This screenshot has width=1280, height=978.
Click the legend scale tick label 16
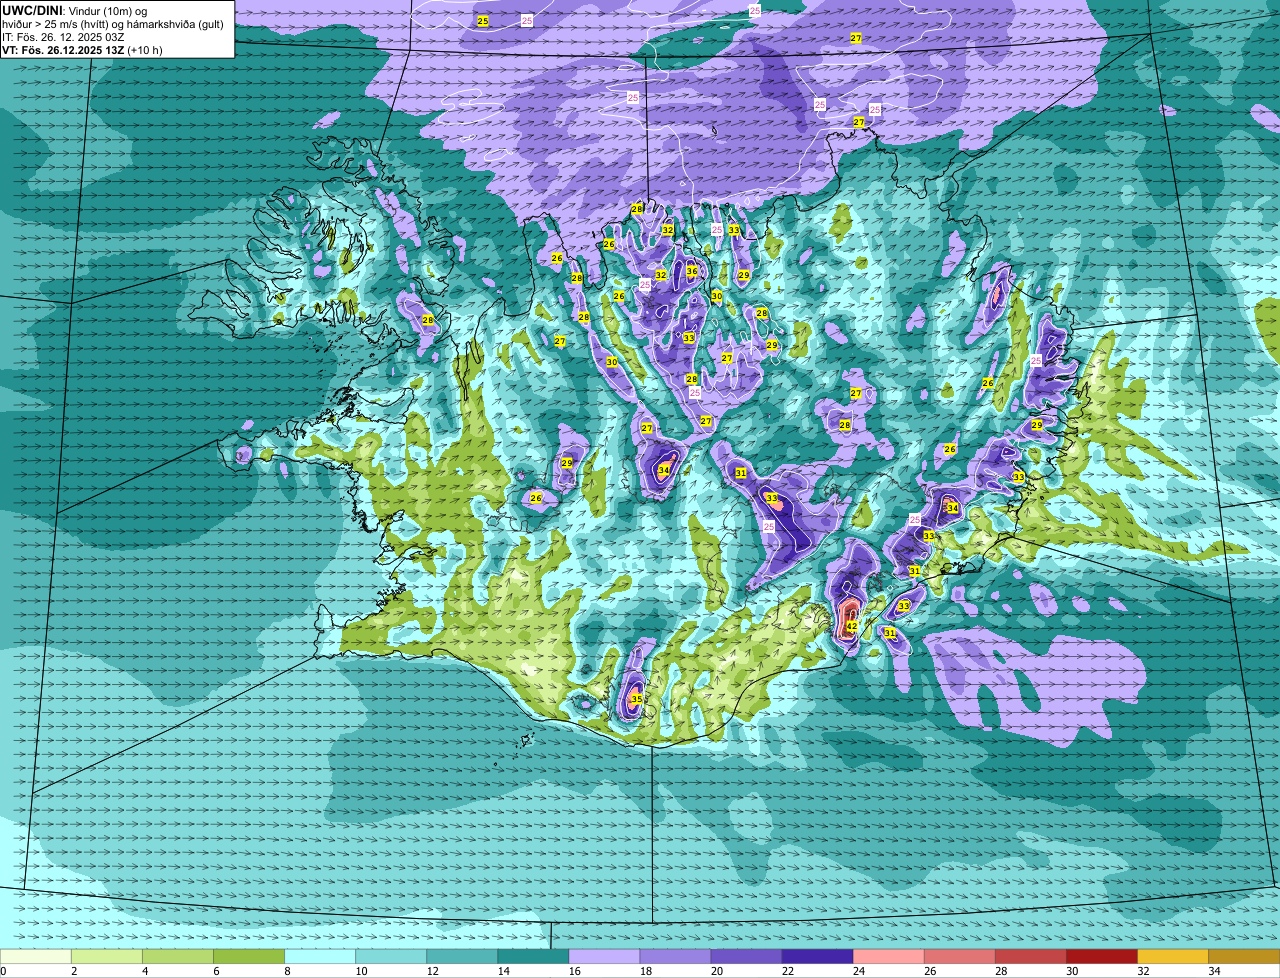click(574, 971)
